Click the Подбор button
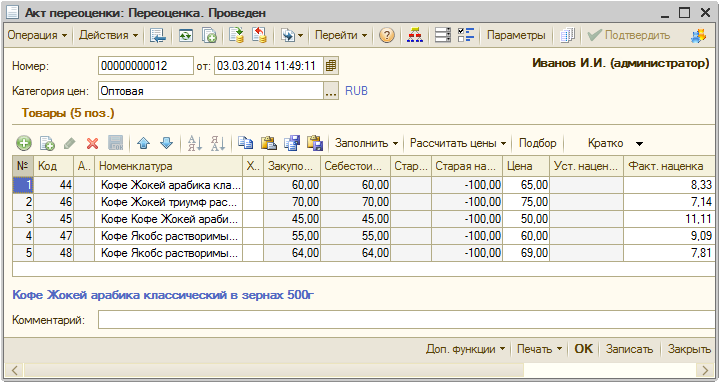Screen dimensions: 719x382 coord(537,143)
